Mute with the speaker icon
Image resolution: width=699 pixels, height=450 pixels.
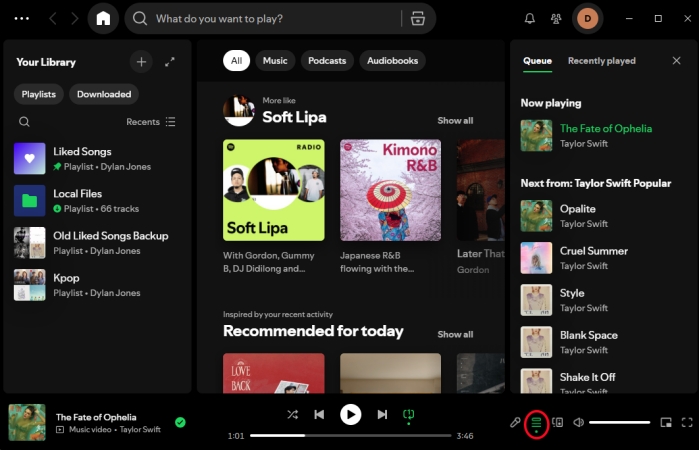tap(578, 422)
